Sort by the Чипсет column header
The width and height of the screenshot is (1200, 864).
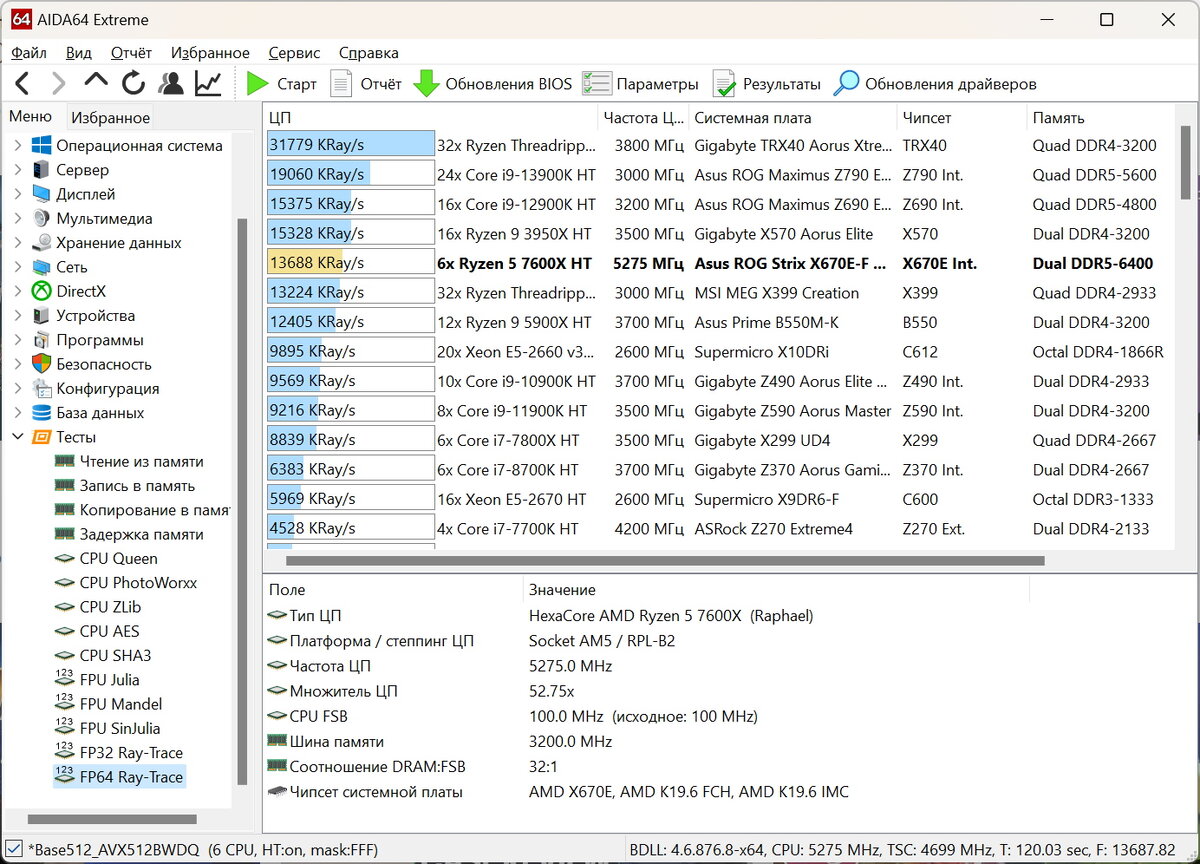click(x=961, y=118)
